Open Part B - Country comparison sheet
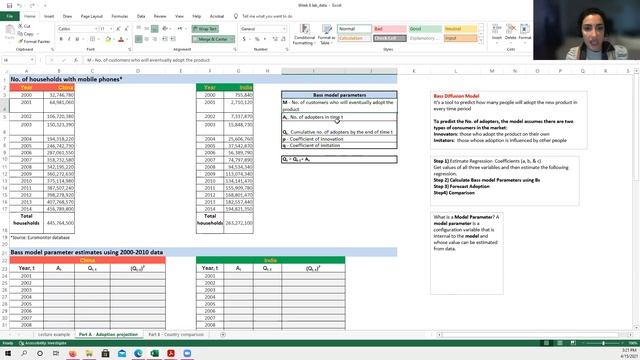 point(176,335)
